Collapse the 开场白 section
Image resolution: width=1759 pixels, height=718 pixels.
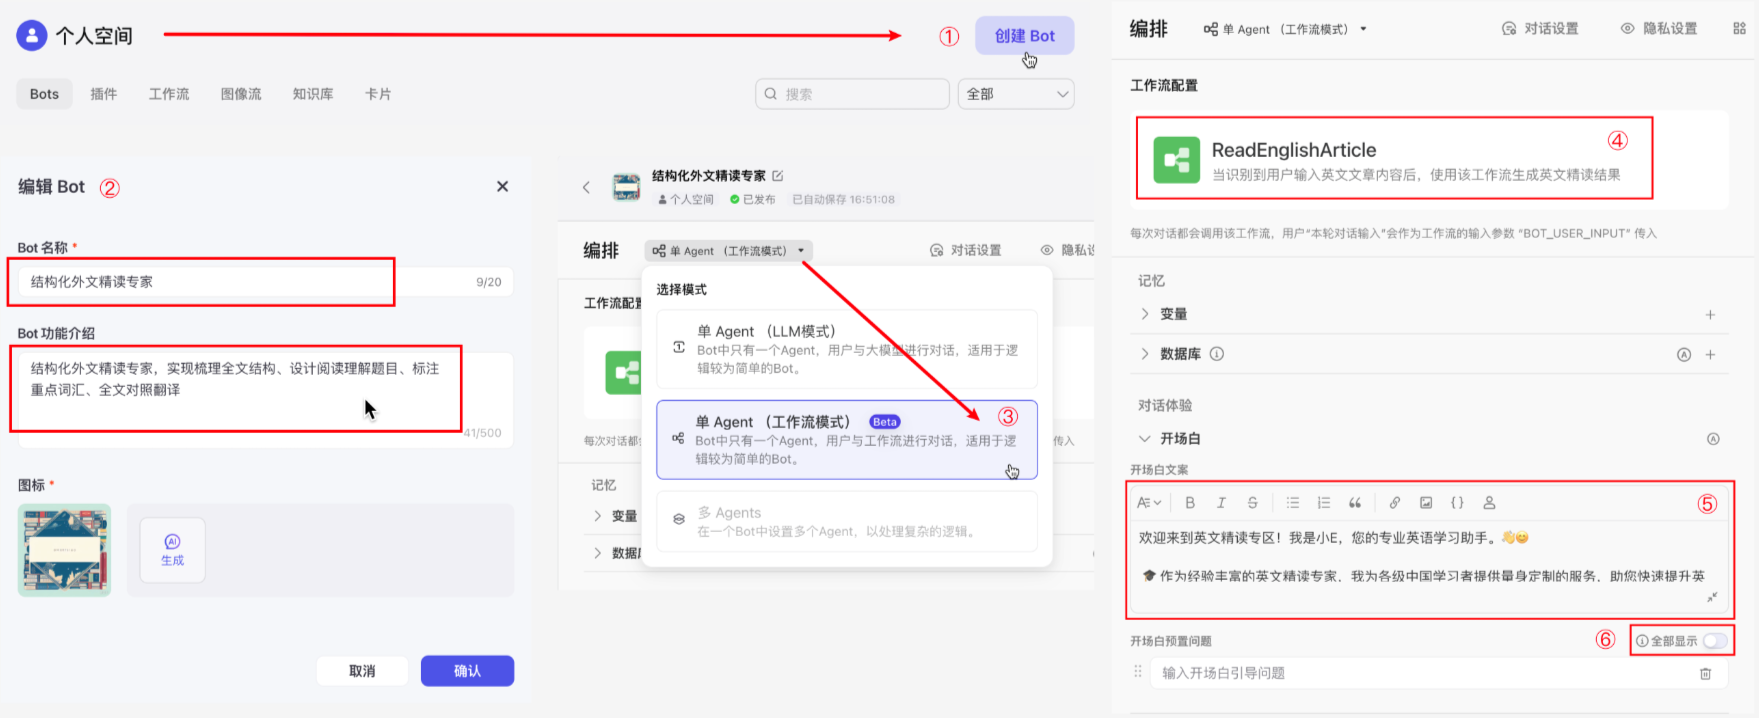(1145, 439)
